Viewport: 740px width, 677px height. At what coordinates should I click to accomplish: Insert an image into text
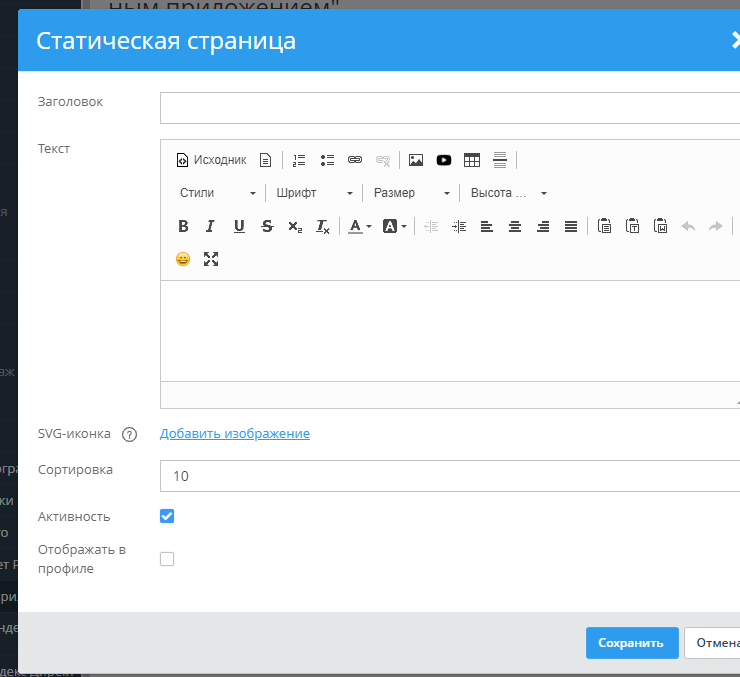pyautogui.click(x=416, y=160)
